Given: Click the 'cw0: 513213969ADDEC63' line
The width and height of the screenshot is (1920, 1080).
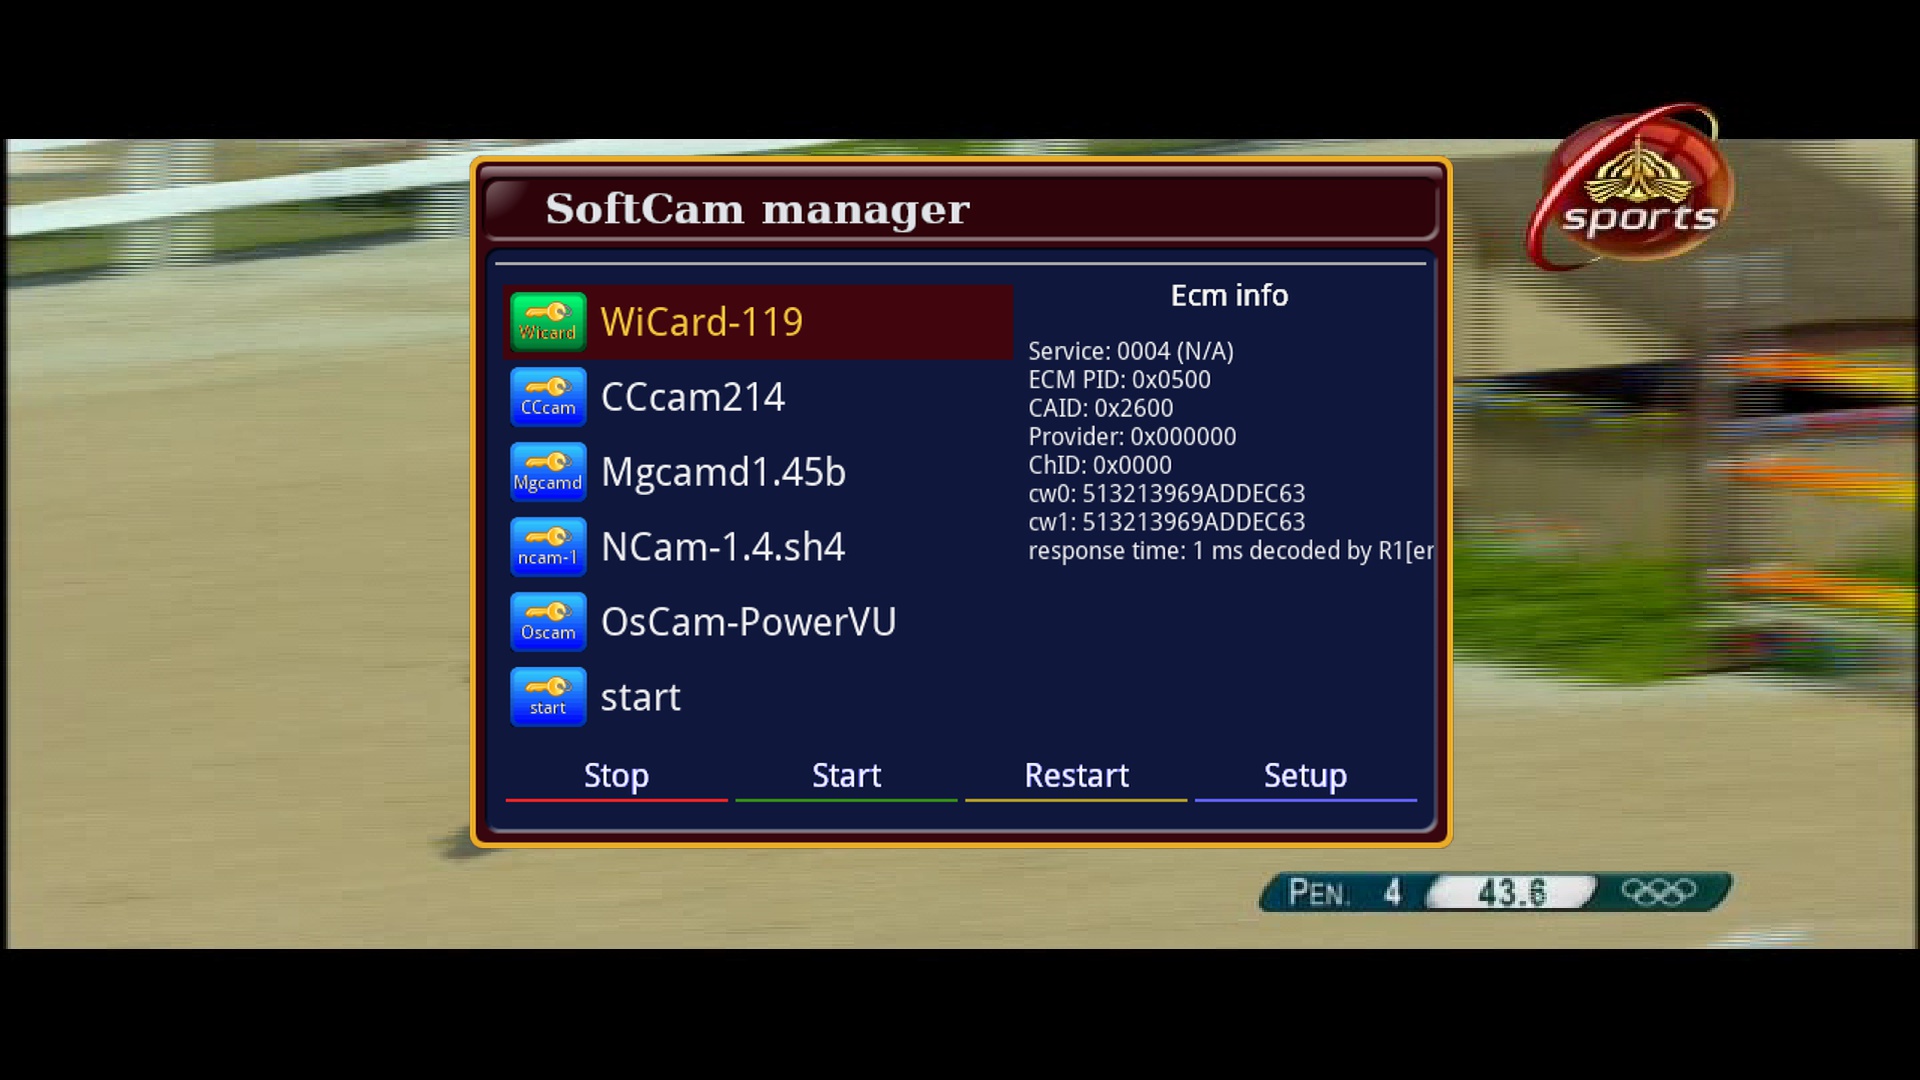Looking at the screenshot, I should [x=1166, y=494].
